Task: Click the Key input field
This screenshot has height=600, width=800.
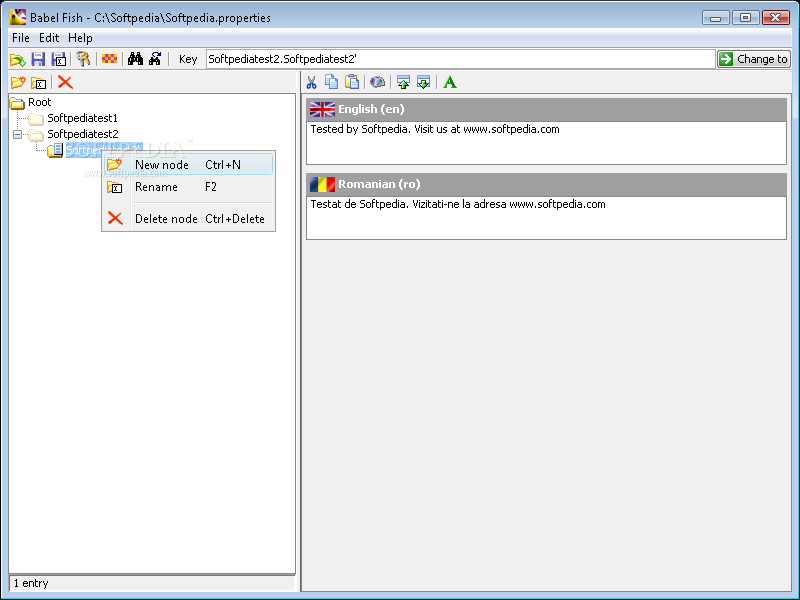Action: (x=460, y=59)
